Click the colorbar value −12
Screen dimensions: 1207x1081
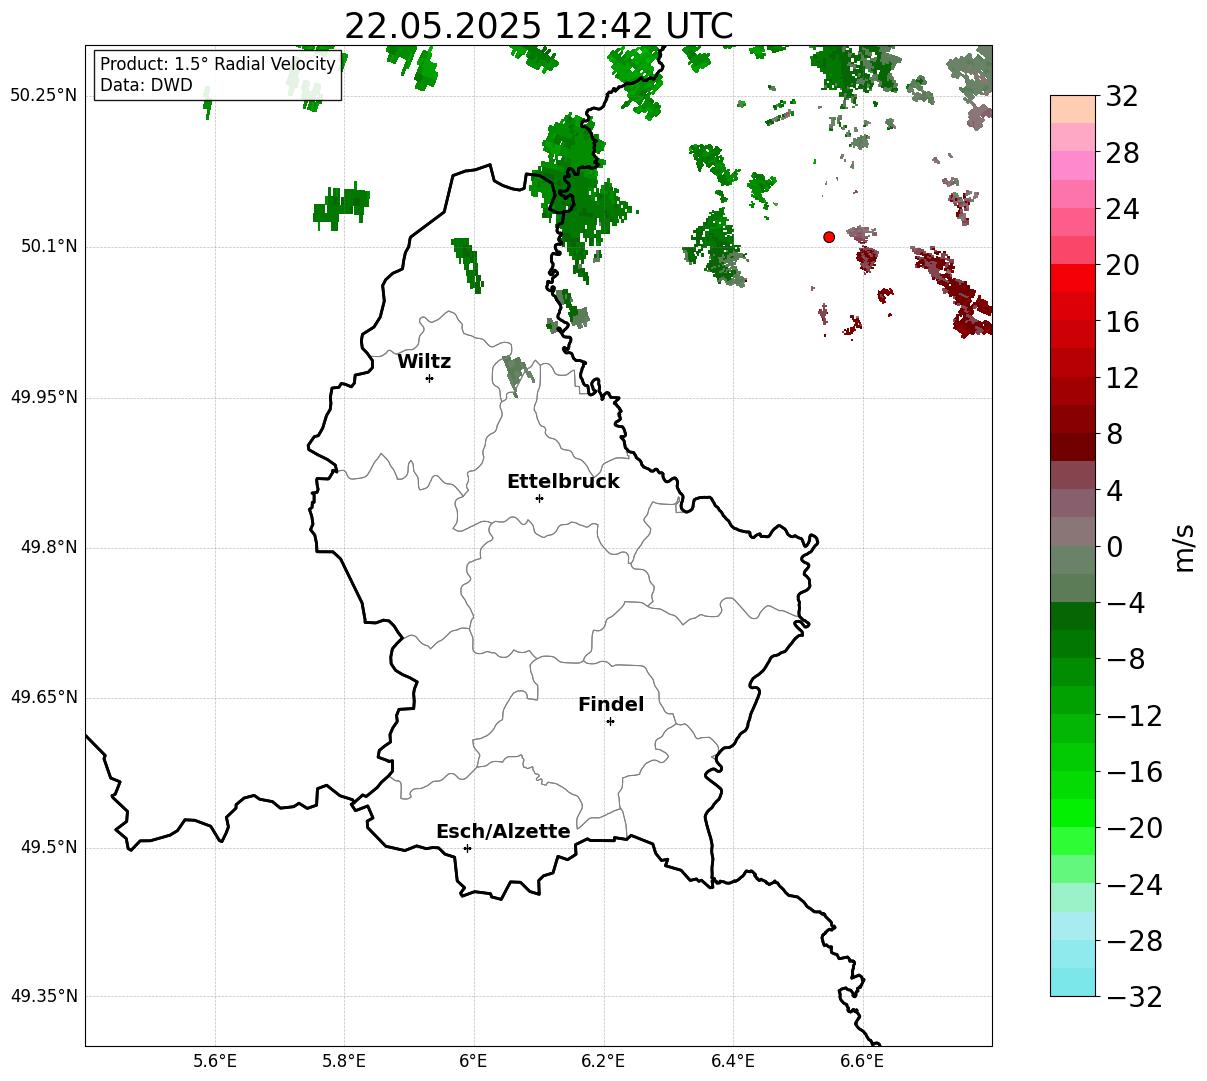[1134, 716]
